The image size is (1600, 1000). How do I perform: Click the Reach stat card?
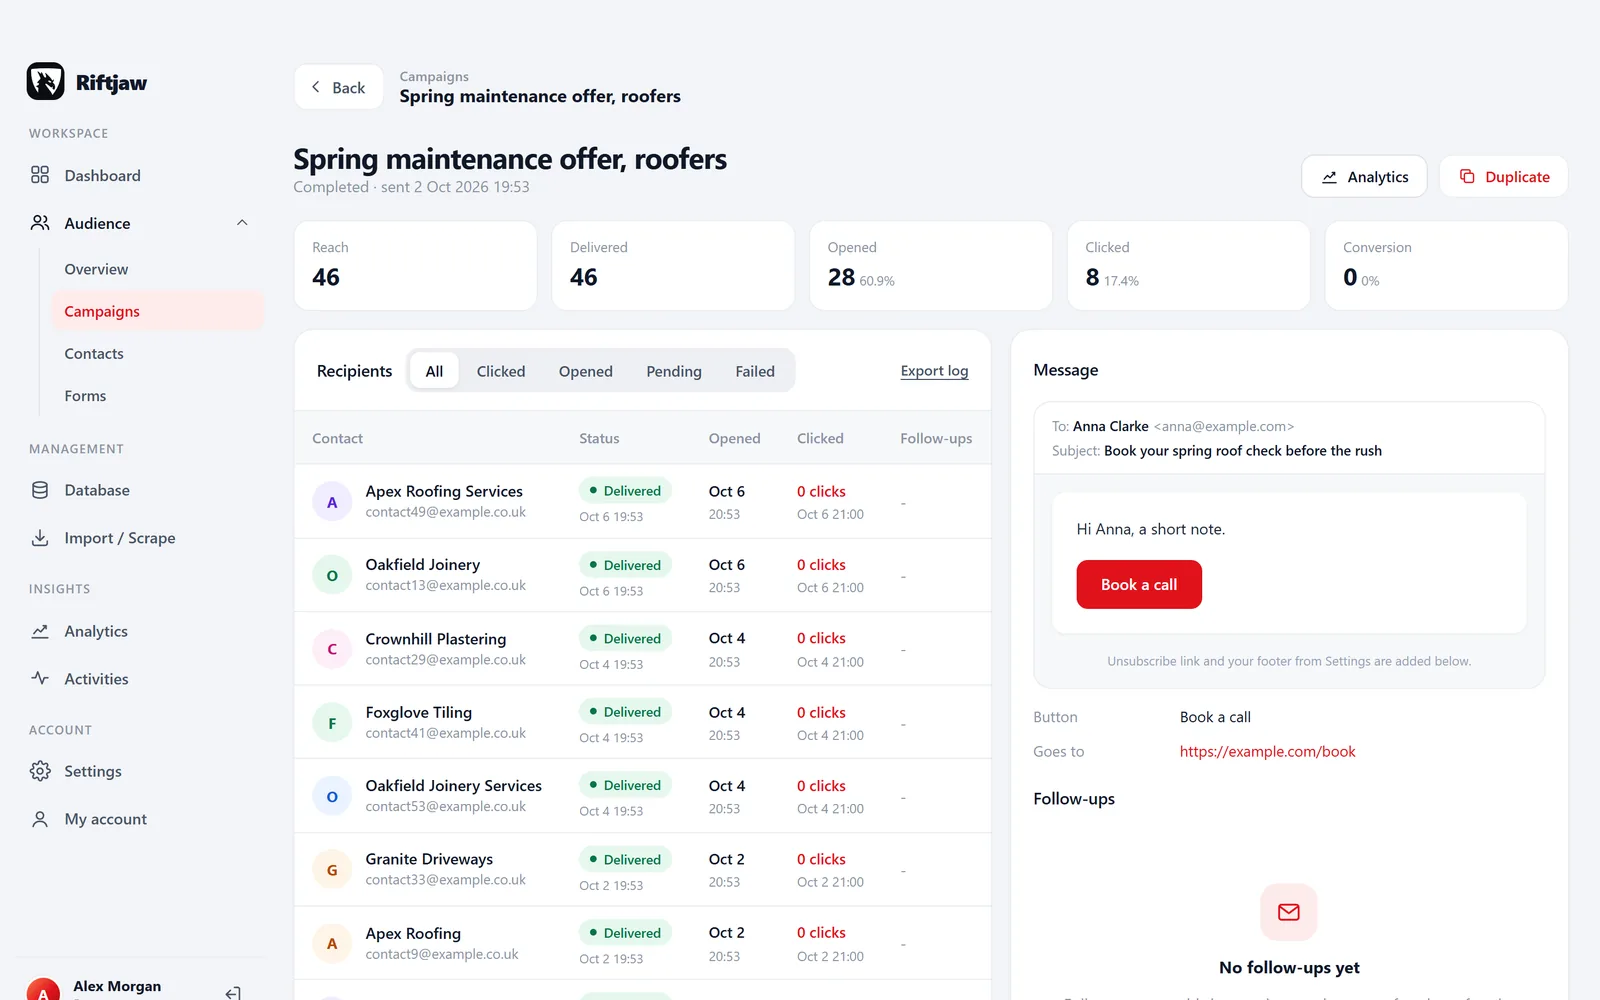[415, 265]
